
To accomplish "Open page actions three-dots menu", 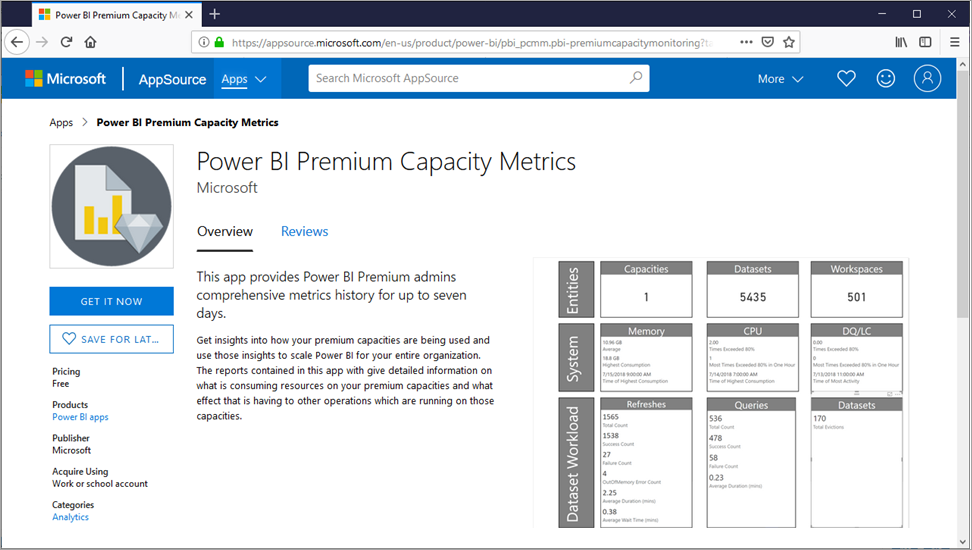I will [746, 42].
